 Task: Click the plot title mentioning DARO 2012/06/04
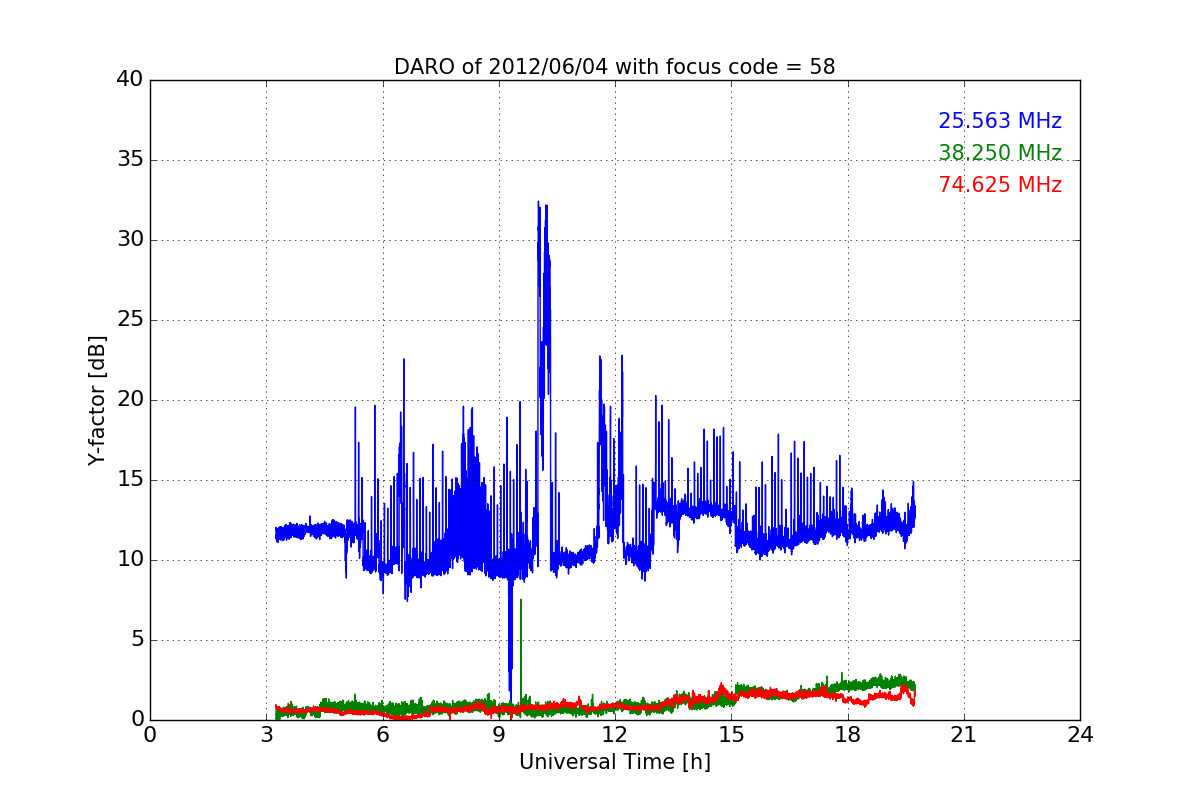[614, 67]
